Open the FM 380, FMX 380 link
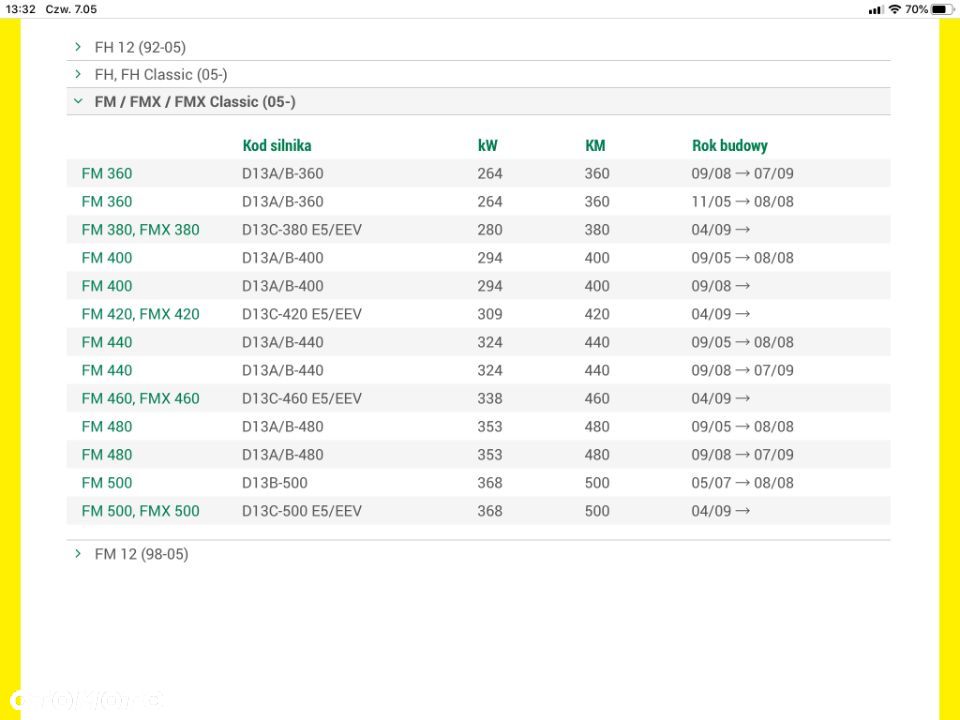 pyautogui.click(x=140, y=230)
